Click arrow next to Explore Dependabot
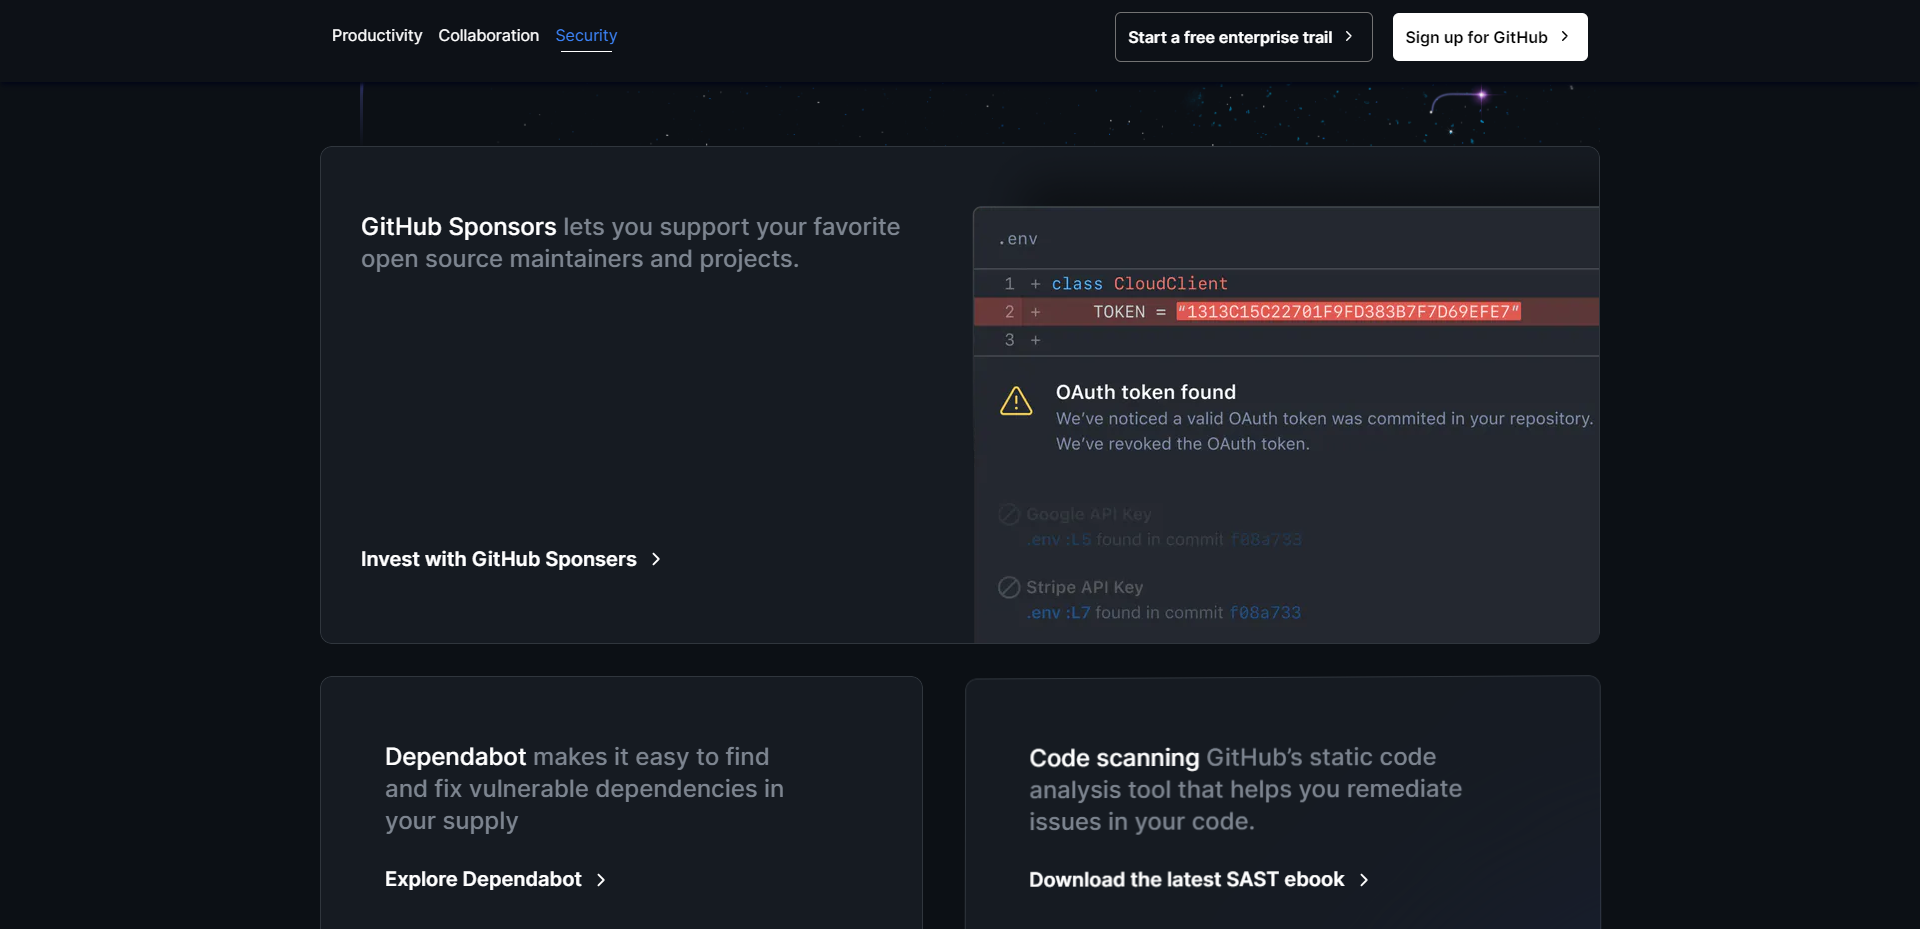The width and height of the screenshot is (1920, 929). click(601, 880)
